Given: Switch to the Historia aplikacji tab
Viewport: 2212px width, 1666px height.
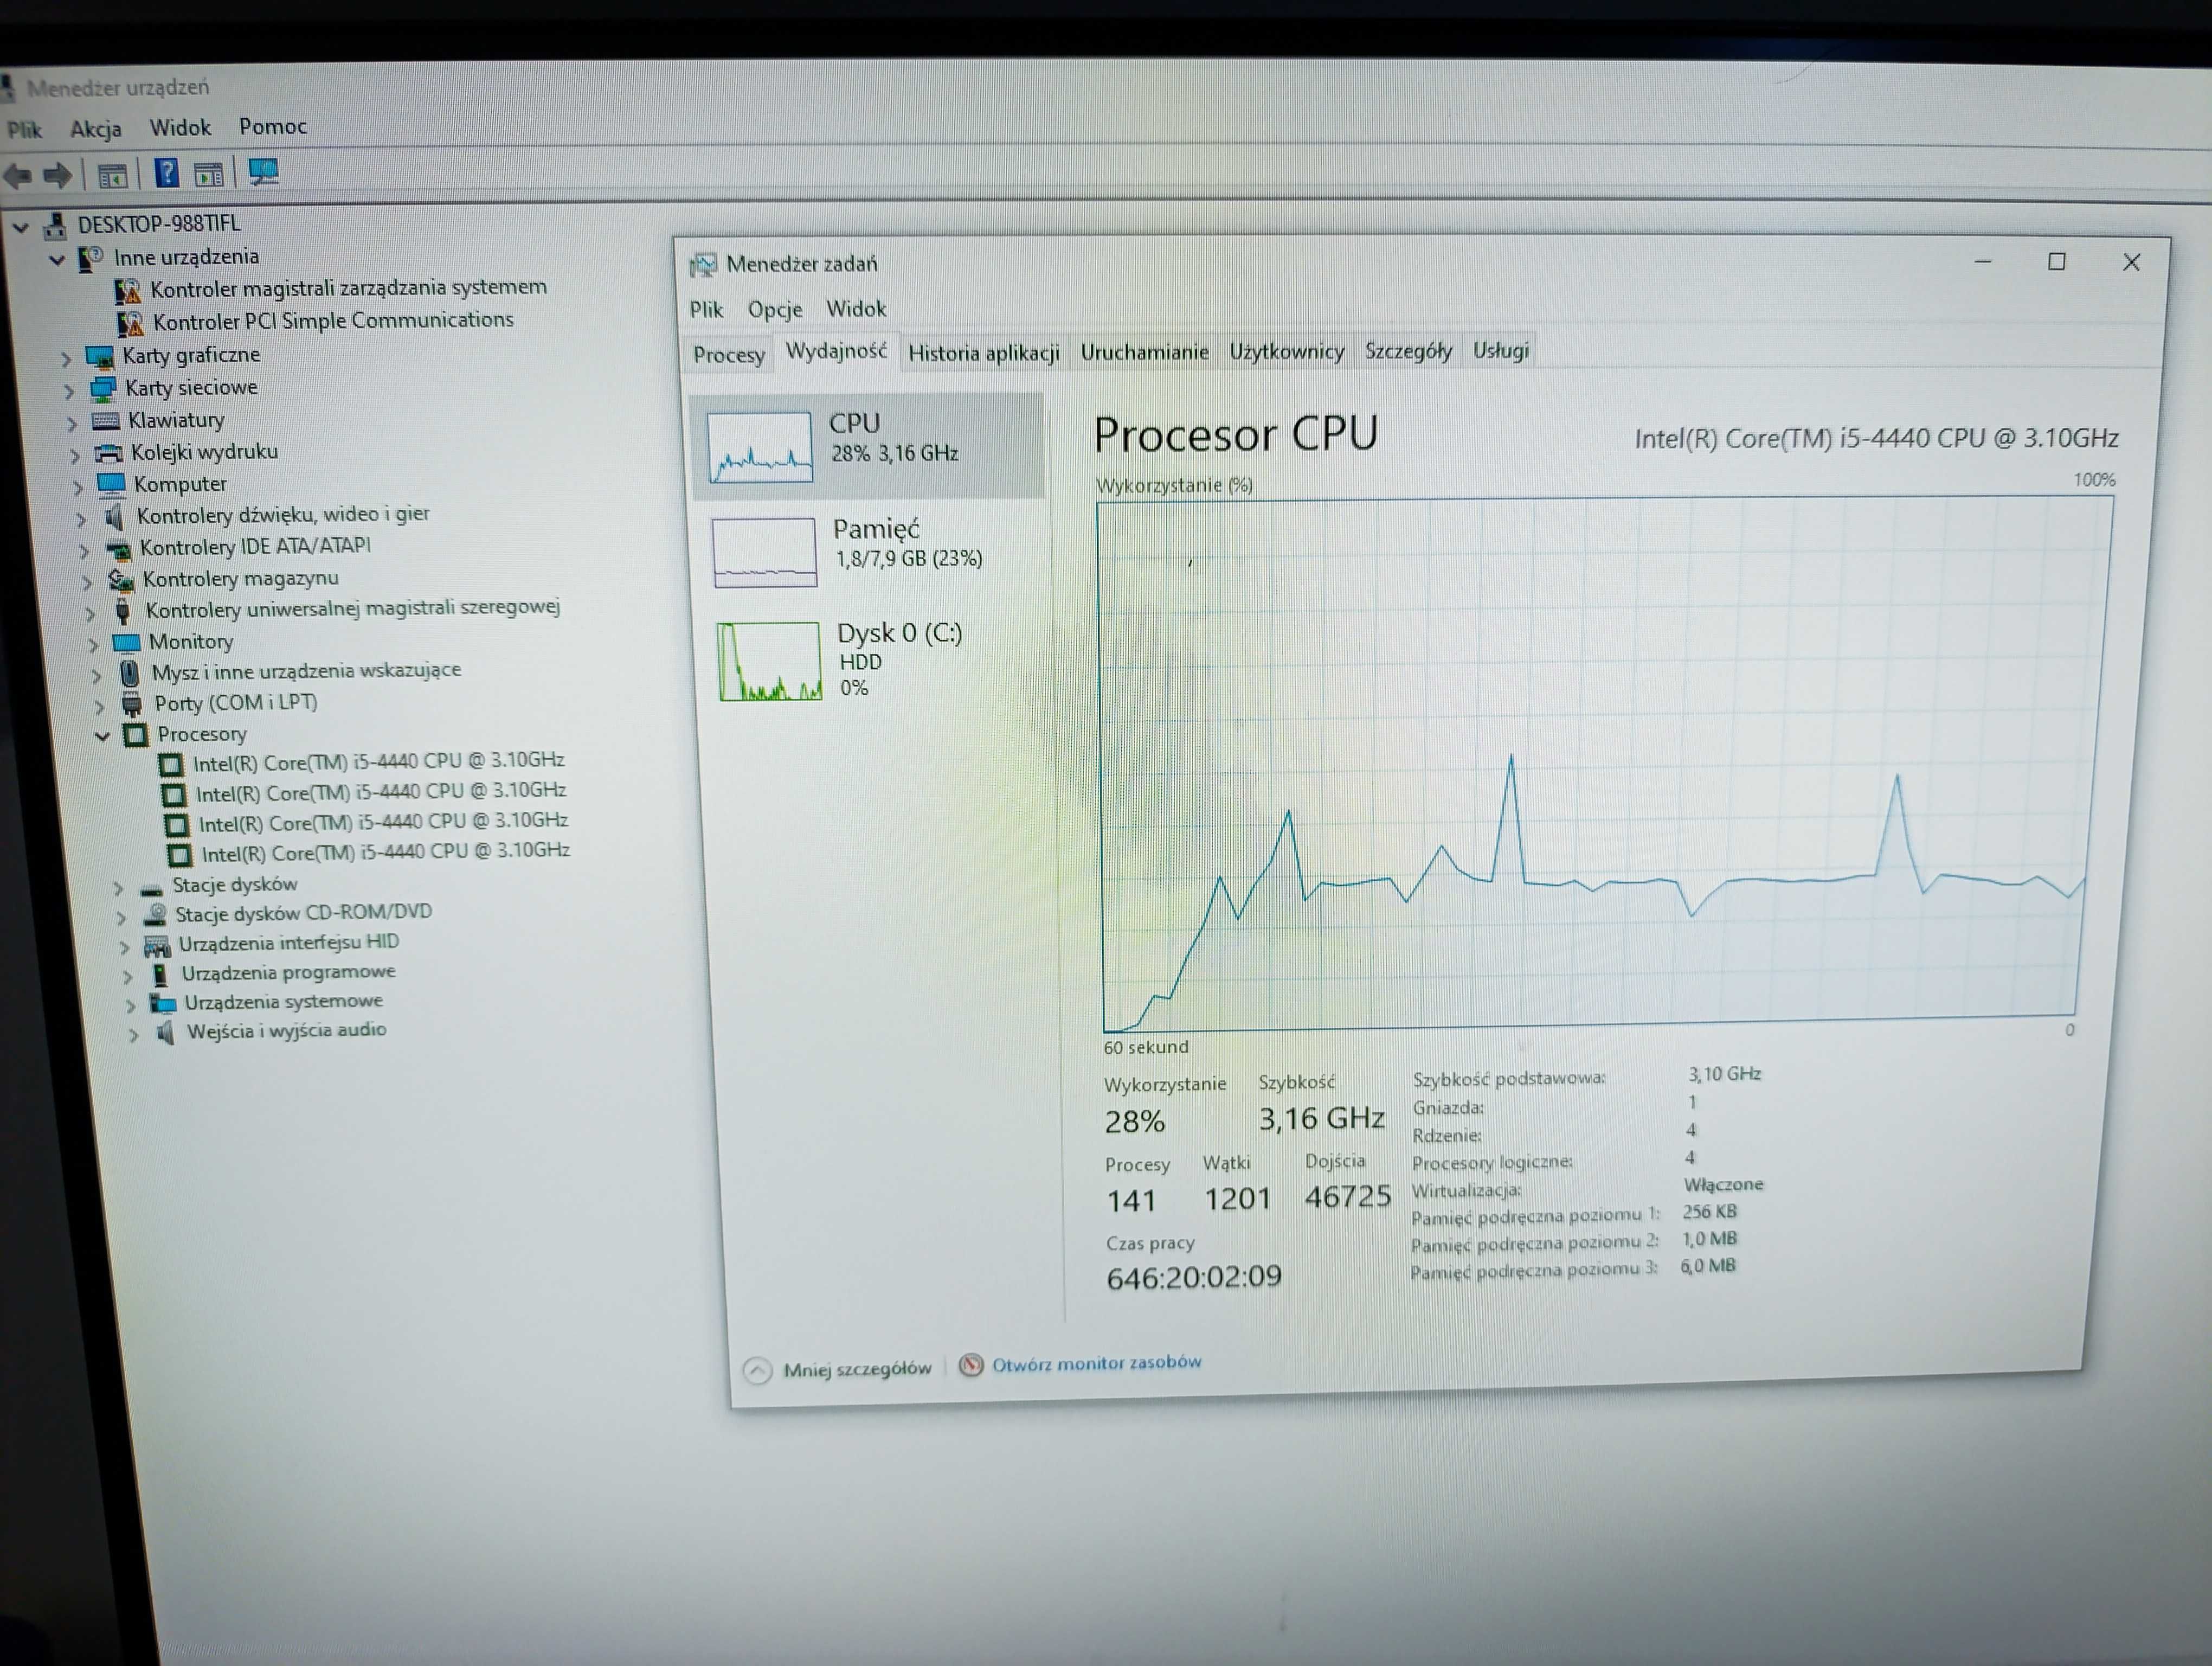Looking at the screenshot, I should click(x=984, y=353).
